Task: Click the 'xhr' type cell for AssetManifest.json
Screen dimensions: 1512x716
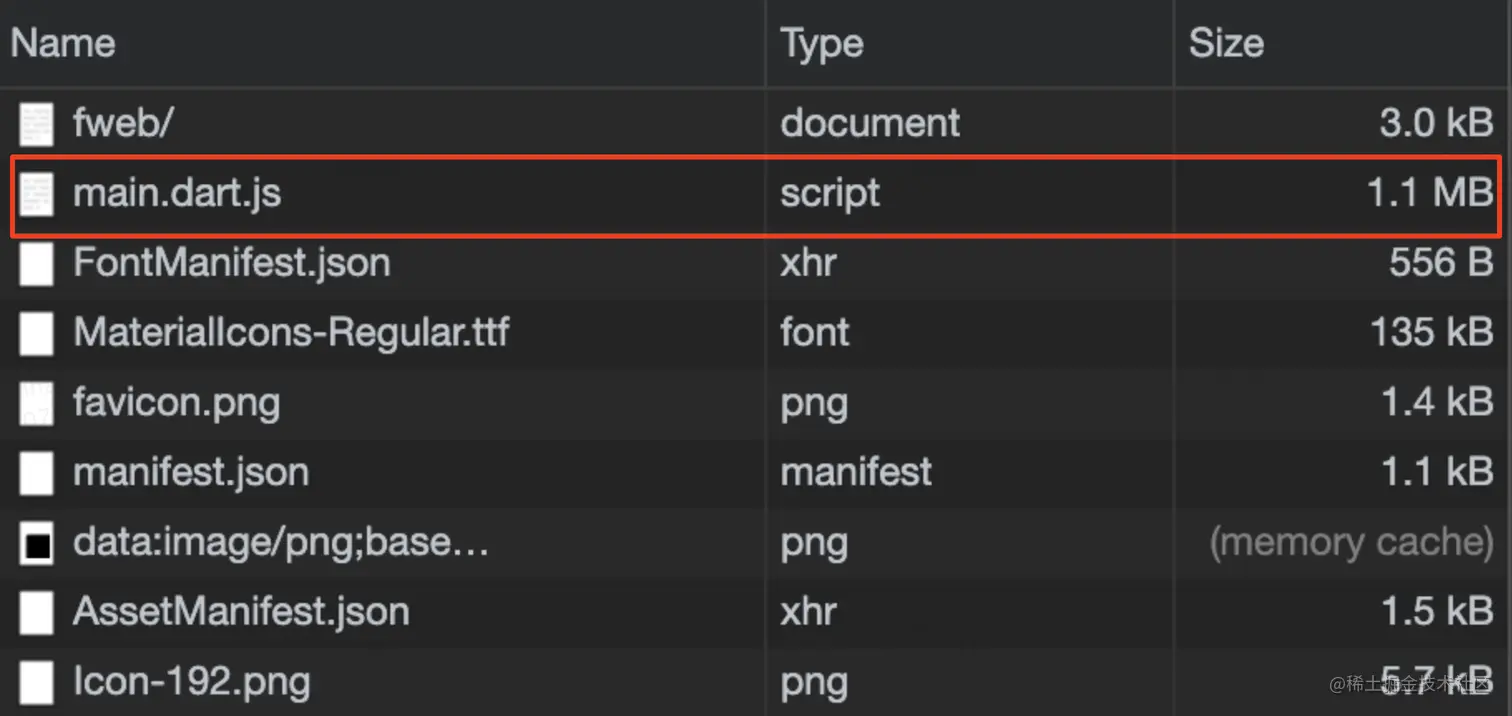Action: coord(808,612)
